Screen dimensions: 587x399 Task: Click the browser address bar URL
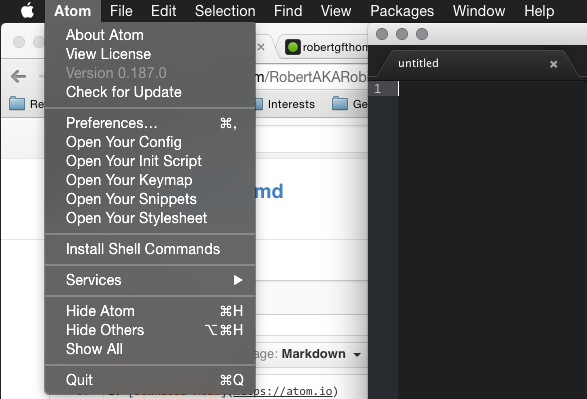311,77
